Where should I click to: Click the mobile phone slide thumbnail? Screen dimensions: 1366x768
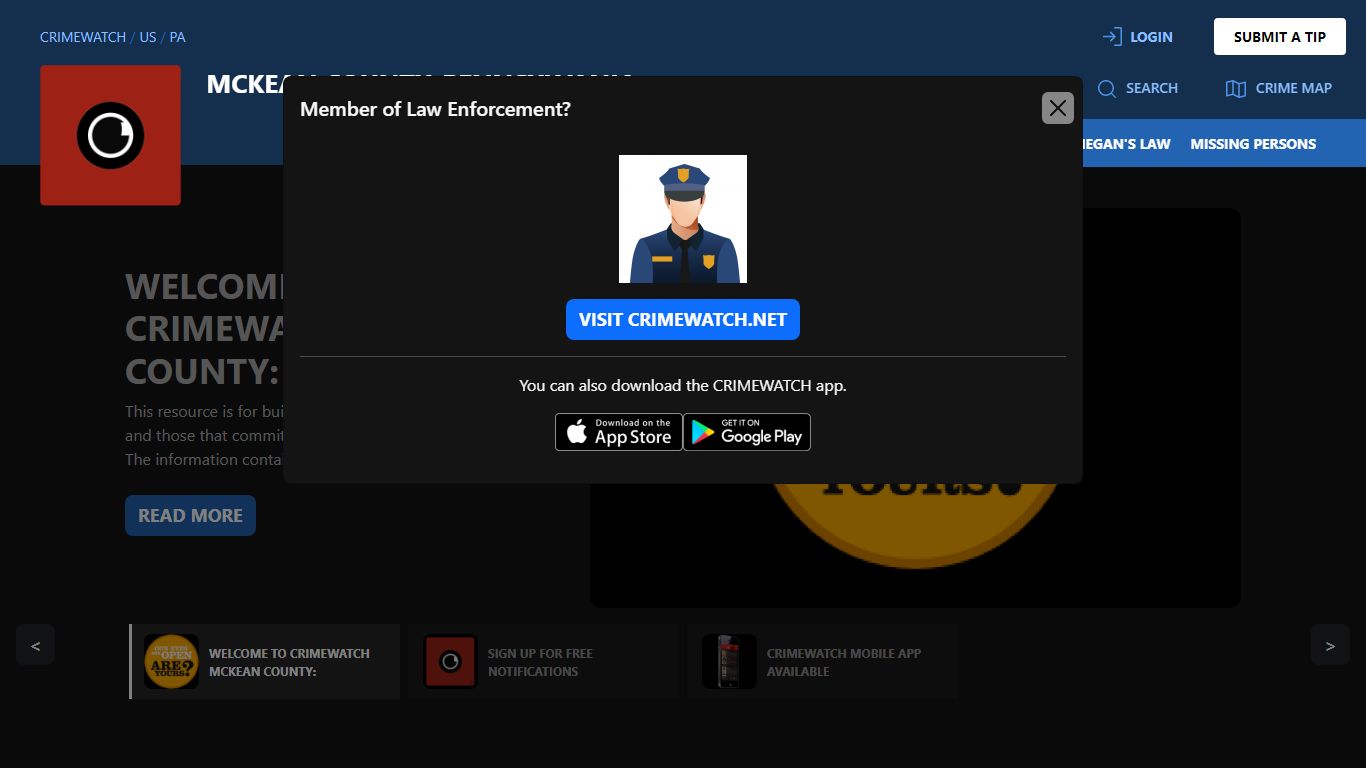pyautogui.click(x=729, y=662)
